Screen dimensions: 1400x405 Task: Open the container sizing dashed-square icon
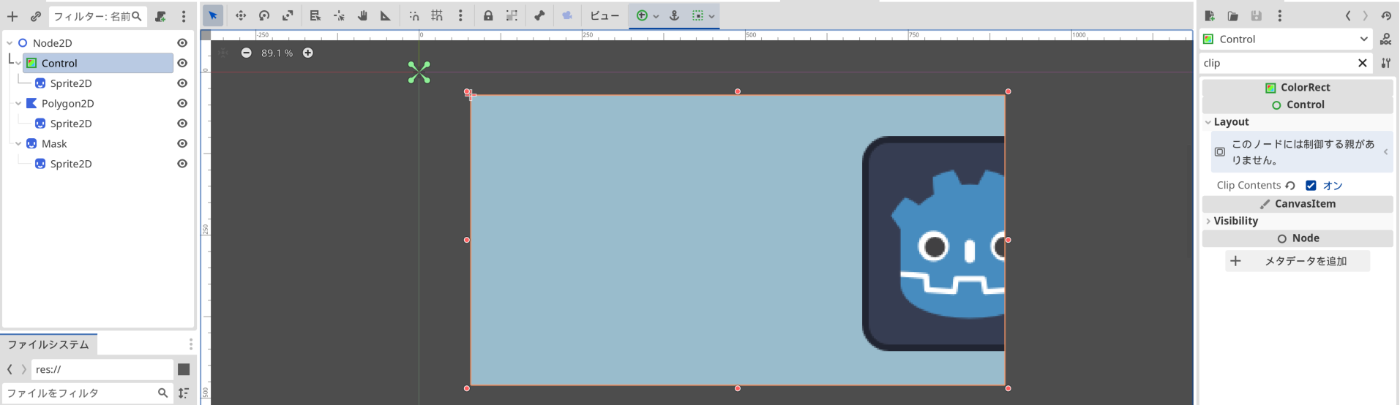[x=698, y=16]
